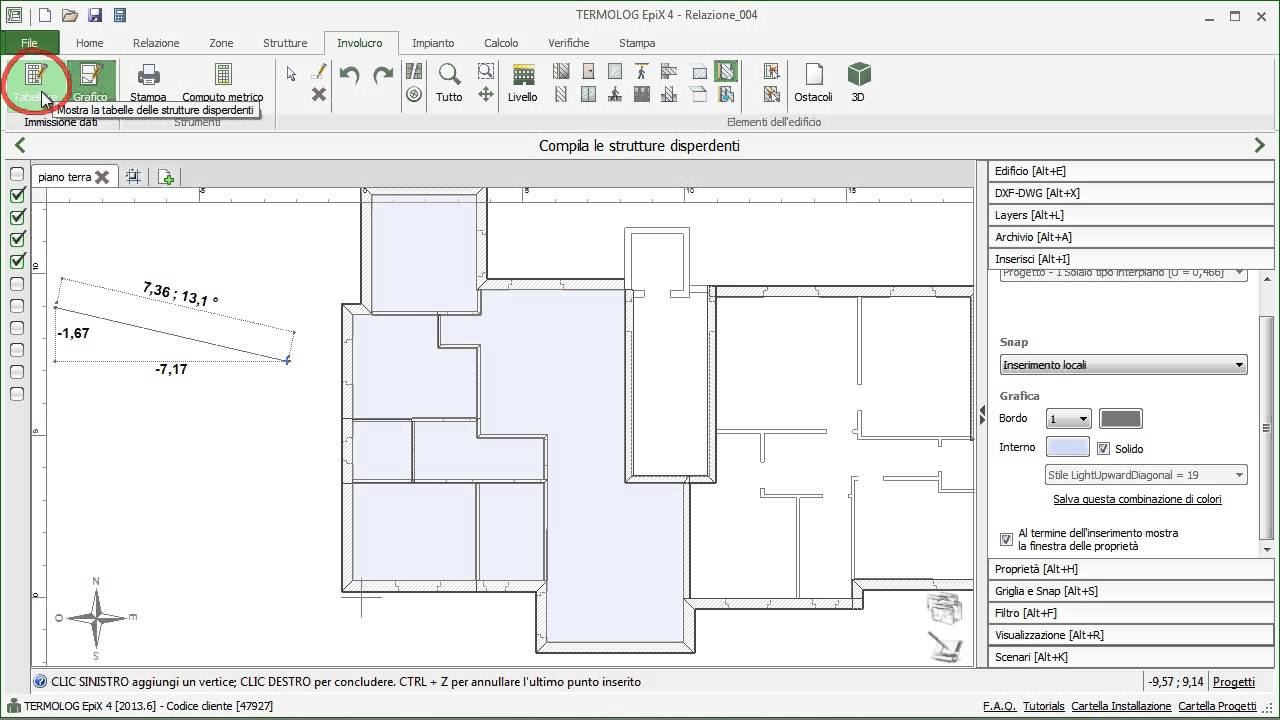1280x720 pixels.
Task: Toggle the topmost unchecked box in left strip
Action: coord(17,173)
